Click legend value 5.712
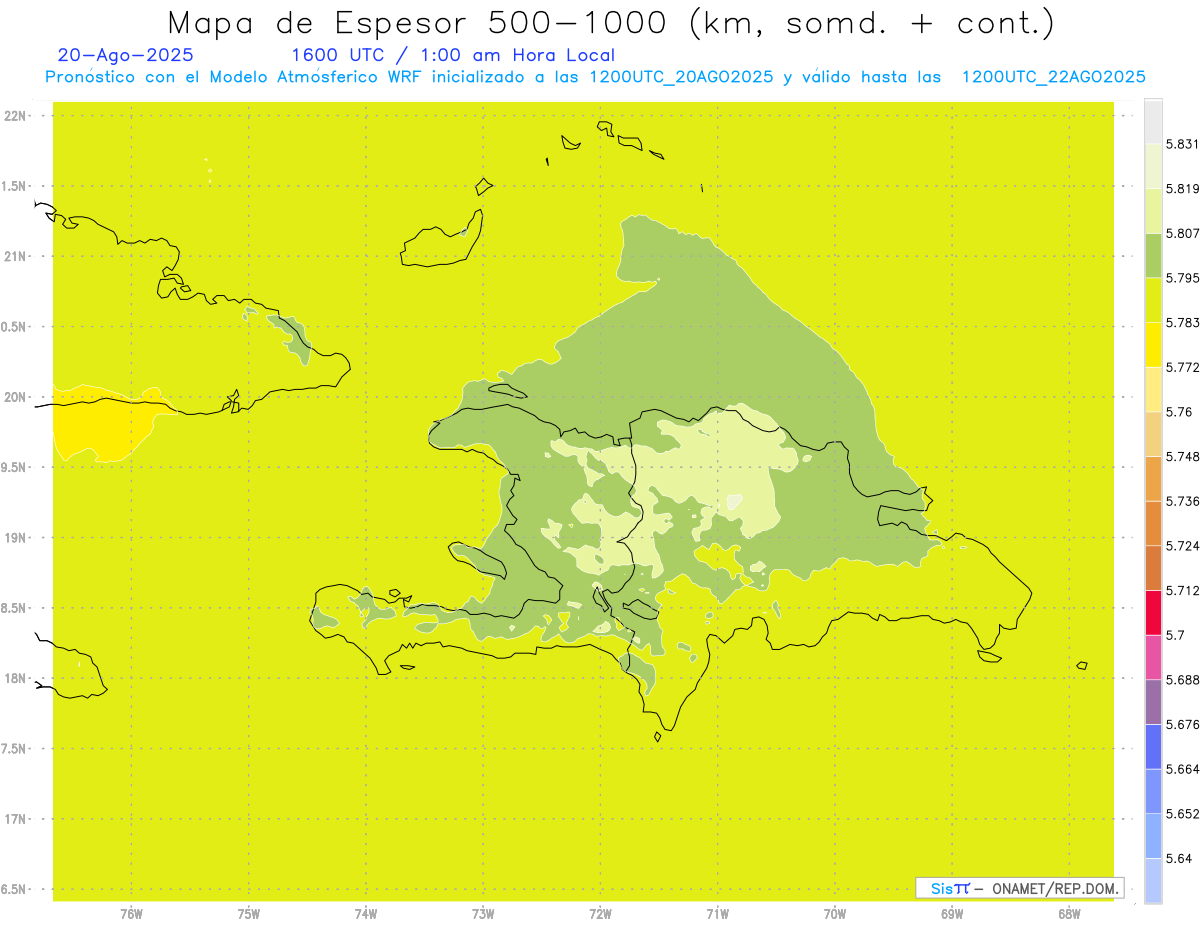Screen dimensions: 1200x927 pos(1183,590)
